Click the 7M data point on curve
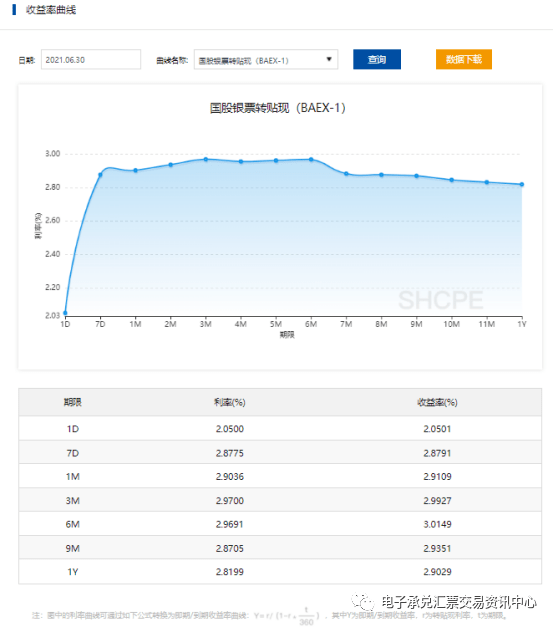554x627 pixels. click(346, 174)
